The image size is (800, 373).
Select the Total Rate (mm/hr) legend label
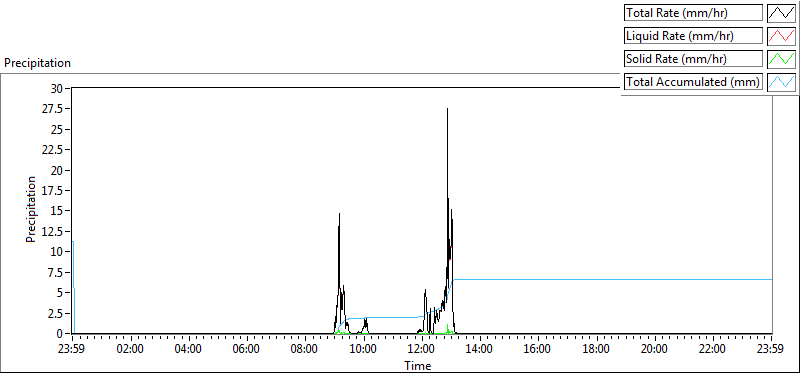693,13
